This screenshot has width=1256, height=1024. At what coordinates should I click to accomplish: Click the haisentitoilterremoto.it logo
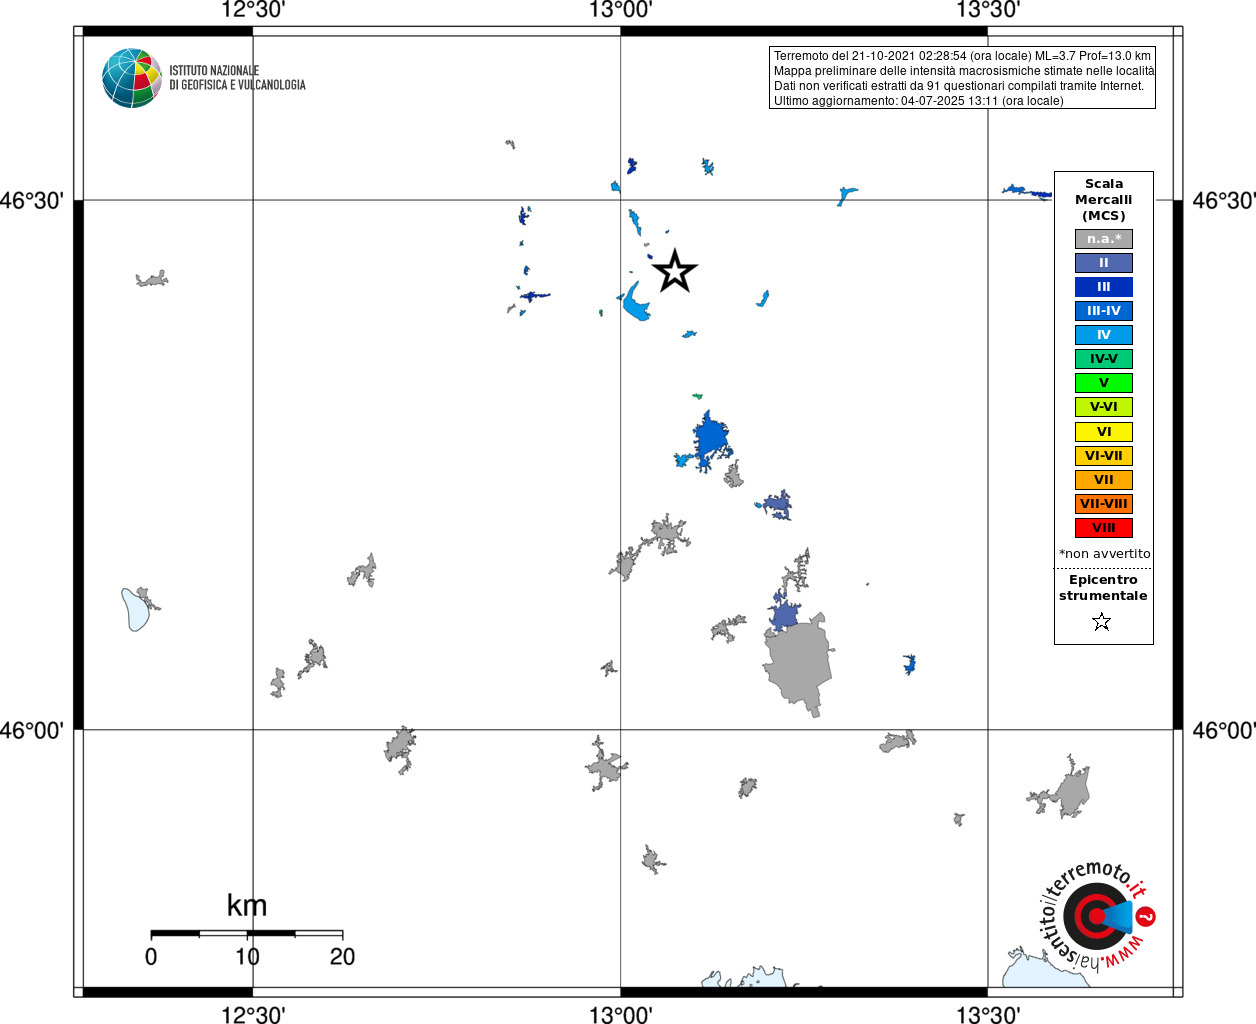point(1097,915)
